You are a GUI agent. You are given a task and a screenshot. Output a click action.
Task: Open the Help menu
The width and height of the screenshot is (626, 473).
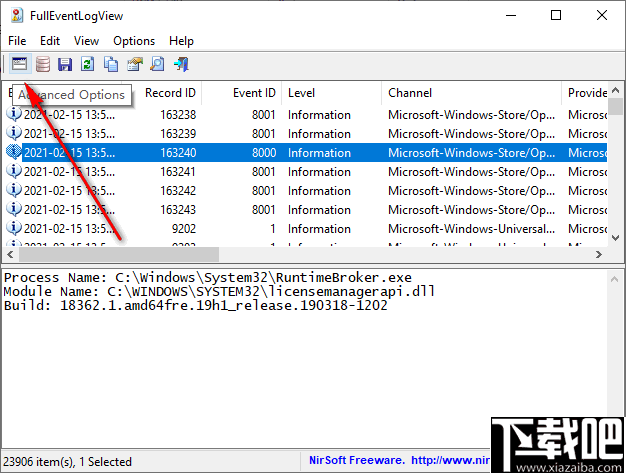click(181, 41)
